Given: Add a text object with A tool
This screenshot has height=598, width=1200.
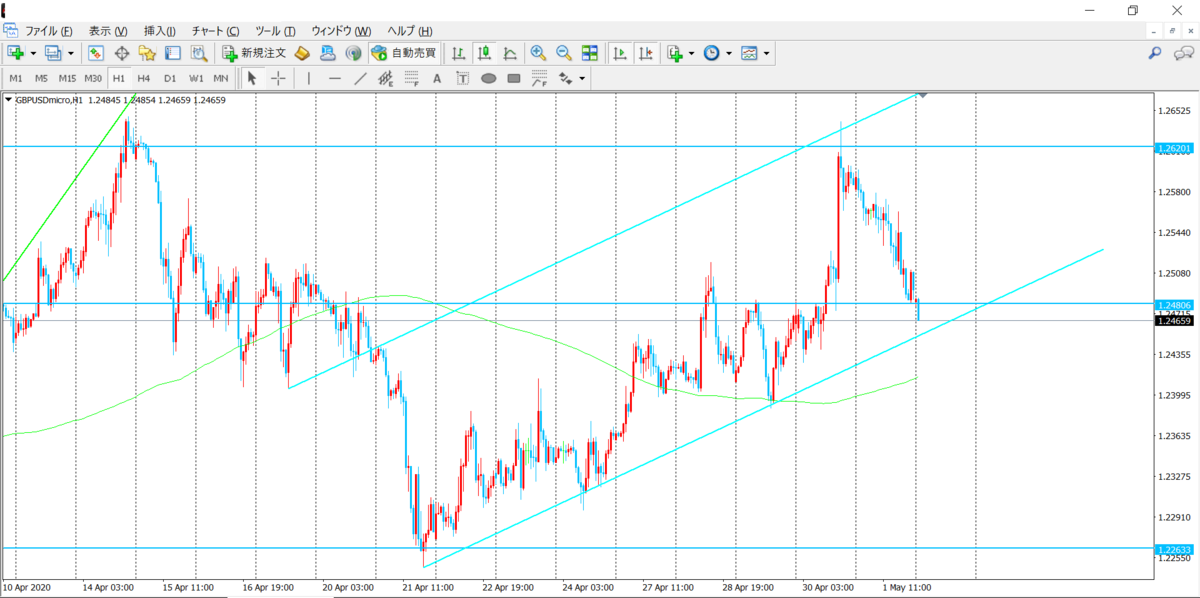Looking at the screenshot, I should (437, 78).
